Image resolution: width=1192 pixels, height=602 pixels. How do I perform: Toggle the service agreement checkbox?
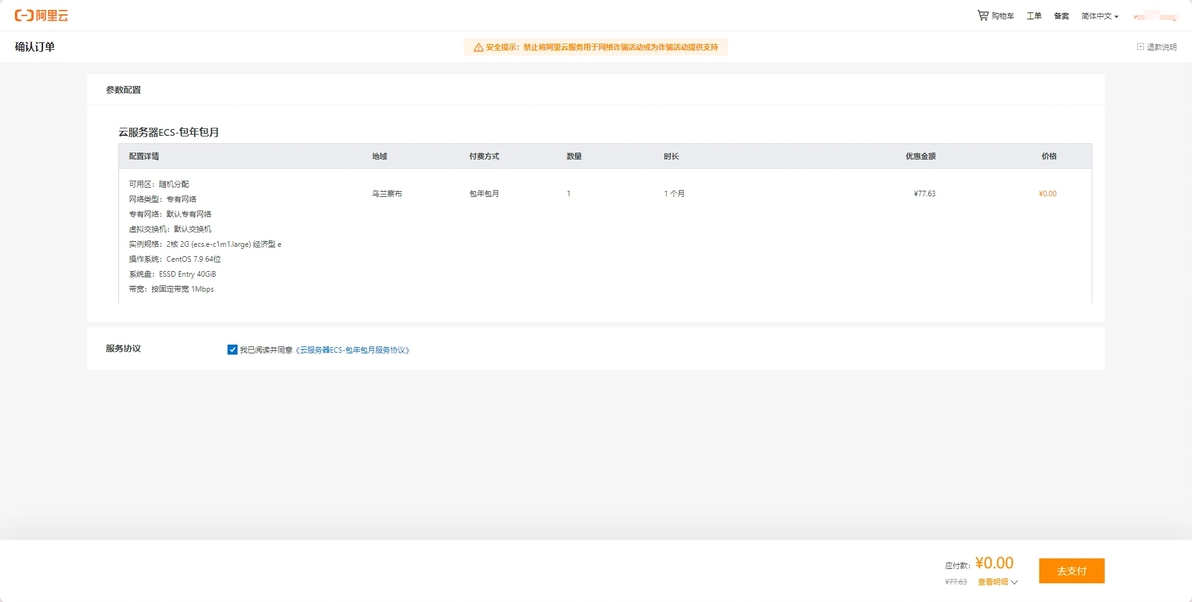(x=232, y=350)
